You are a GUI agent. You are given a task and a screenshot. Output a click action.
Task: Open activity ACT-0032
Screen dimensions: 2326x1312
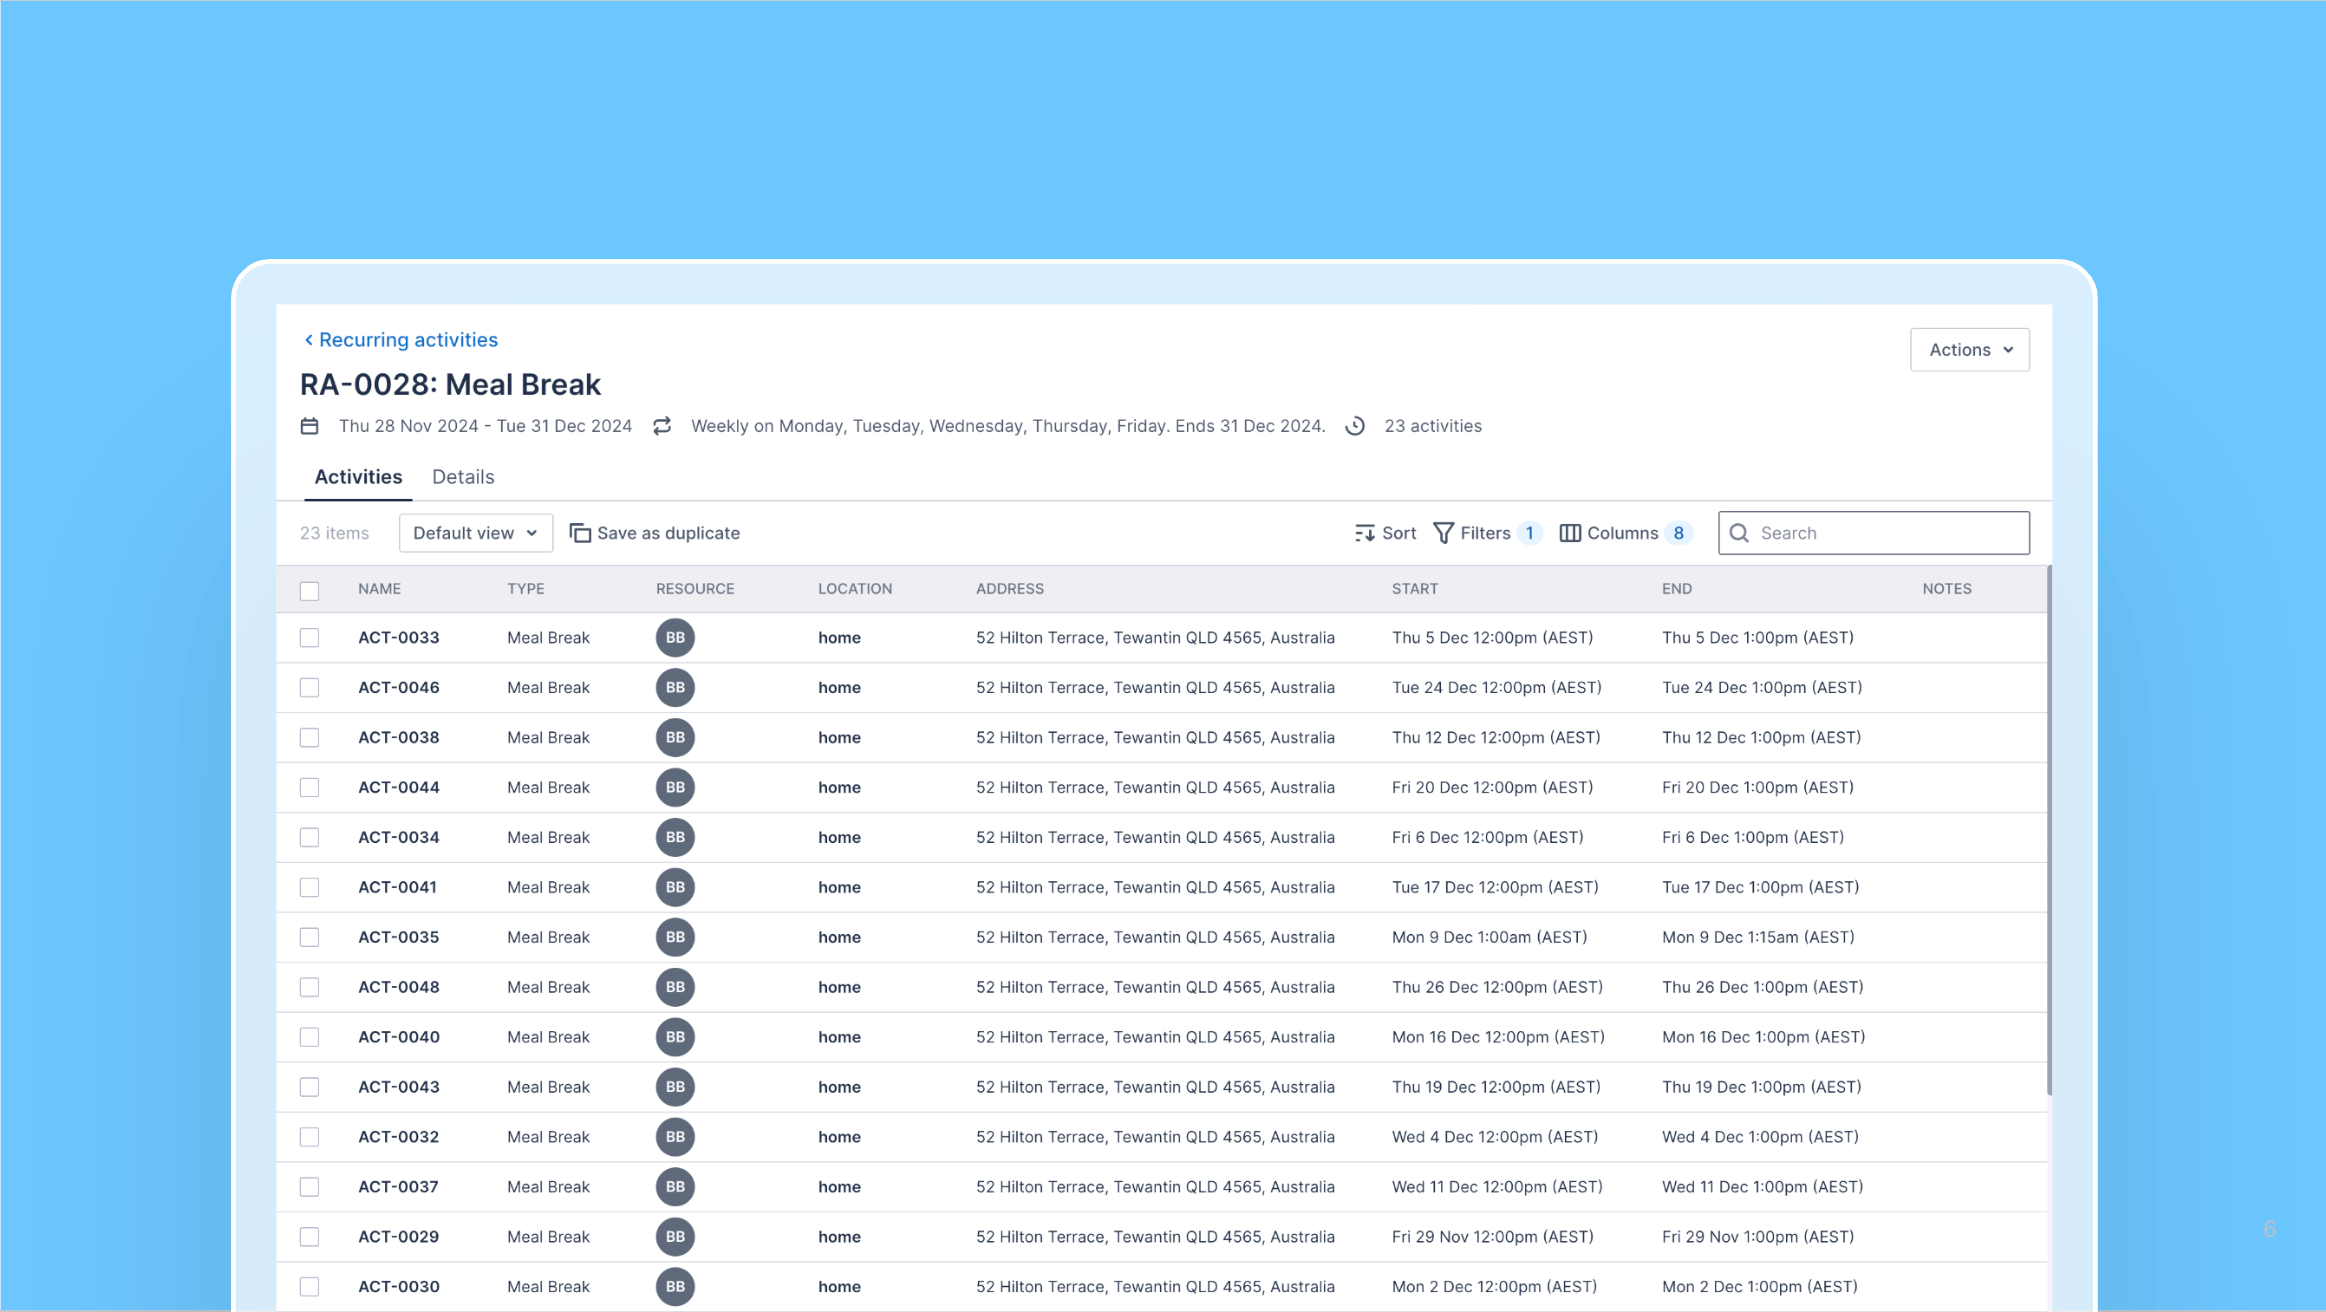click(x=399, y=1137)
